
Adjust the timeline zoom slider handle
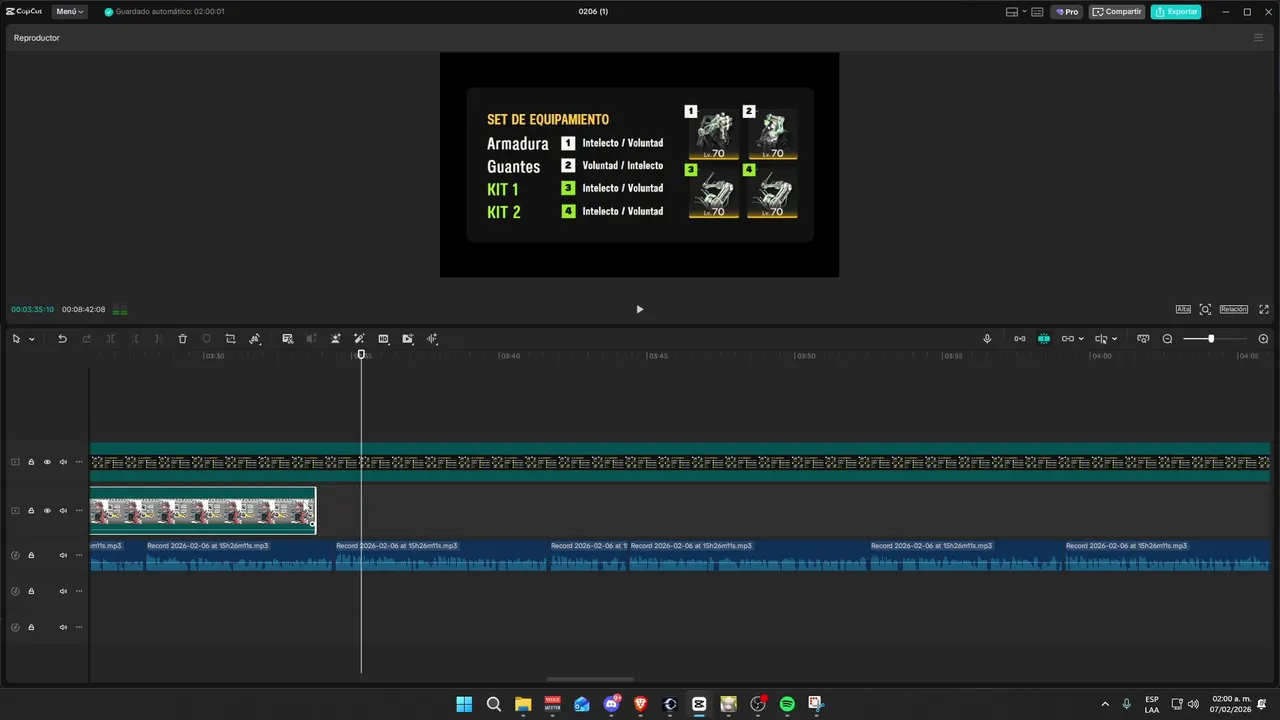[x=1211, y=339]
